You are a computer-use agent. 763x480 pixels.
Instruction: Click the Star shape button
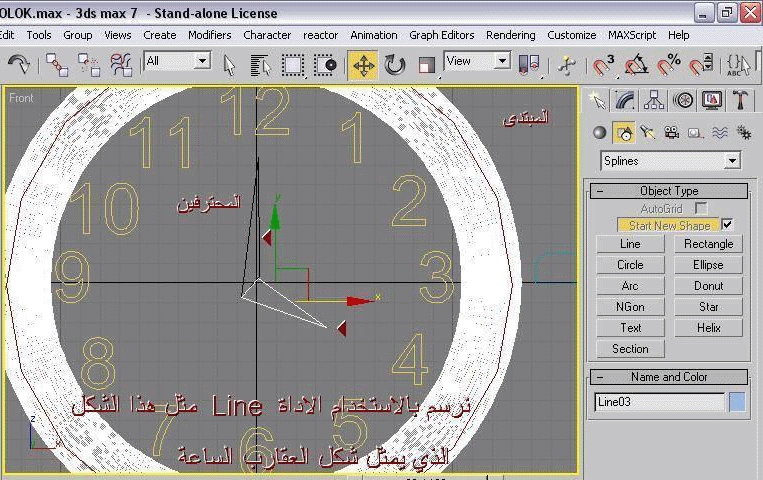tap(708, 307)
